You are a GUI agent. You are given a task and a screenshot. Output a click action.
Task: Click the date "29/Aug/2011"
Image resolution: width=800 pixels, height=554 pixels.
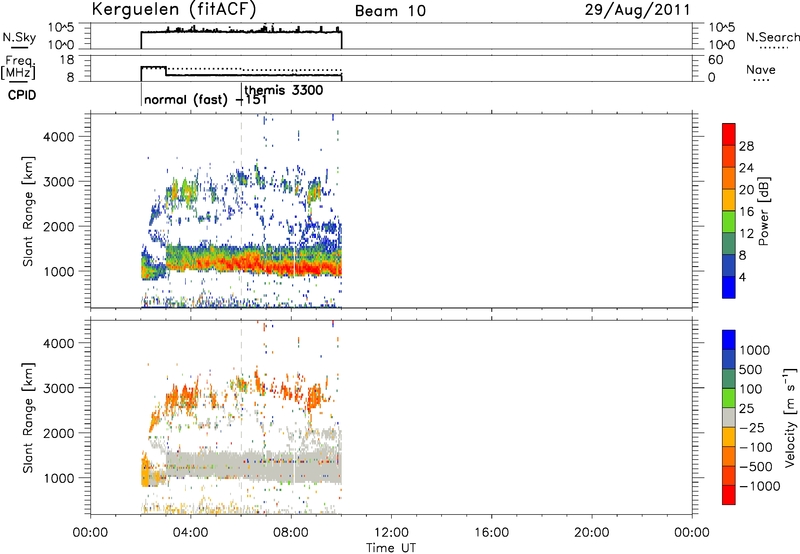click(x=637, y=10)
